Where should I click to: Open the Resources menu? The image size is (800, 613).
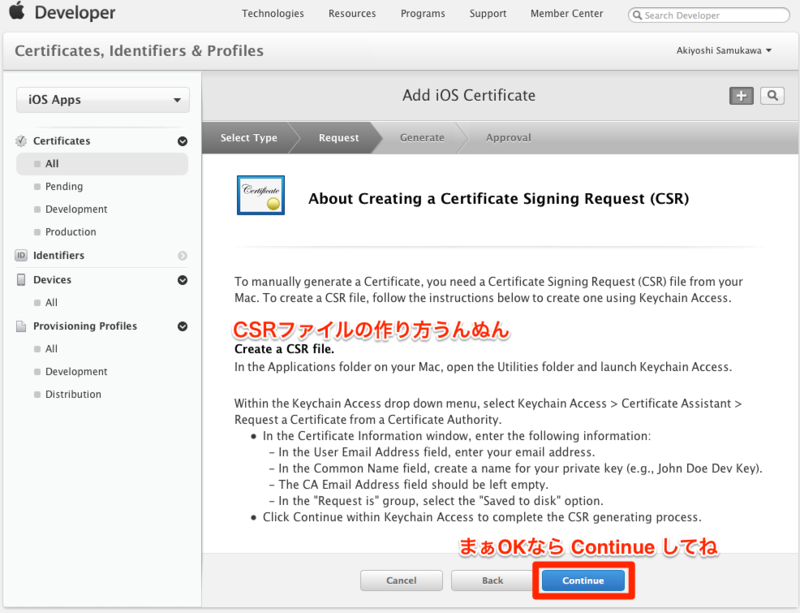point(352,13)
